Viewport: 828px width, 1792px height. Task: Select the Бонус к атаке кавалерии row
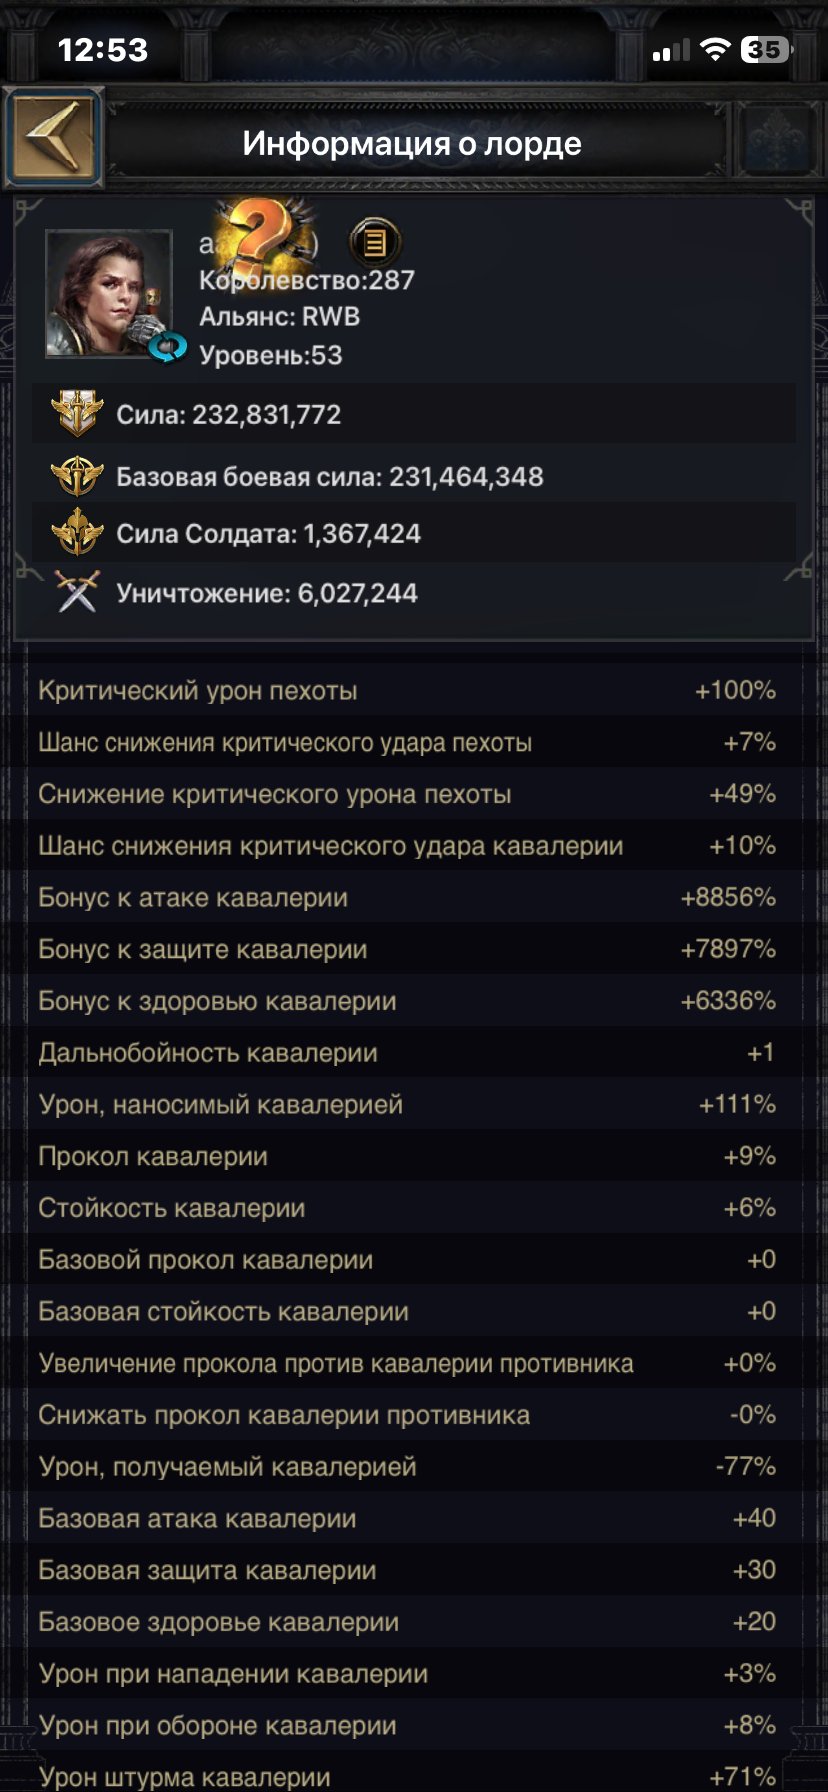pos(407,897)
